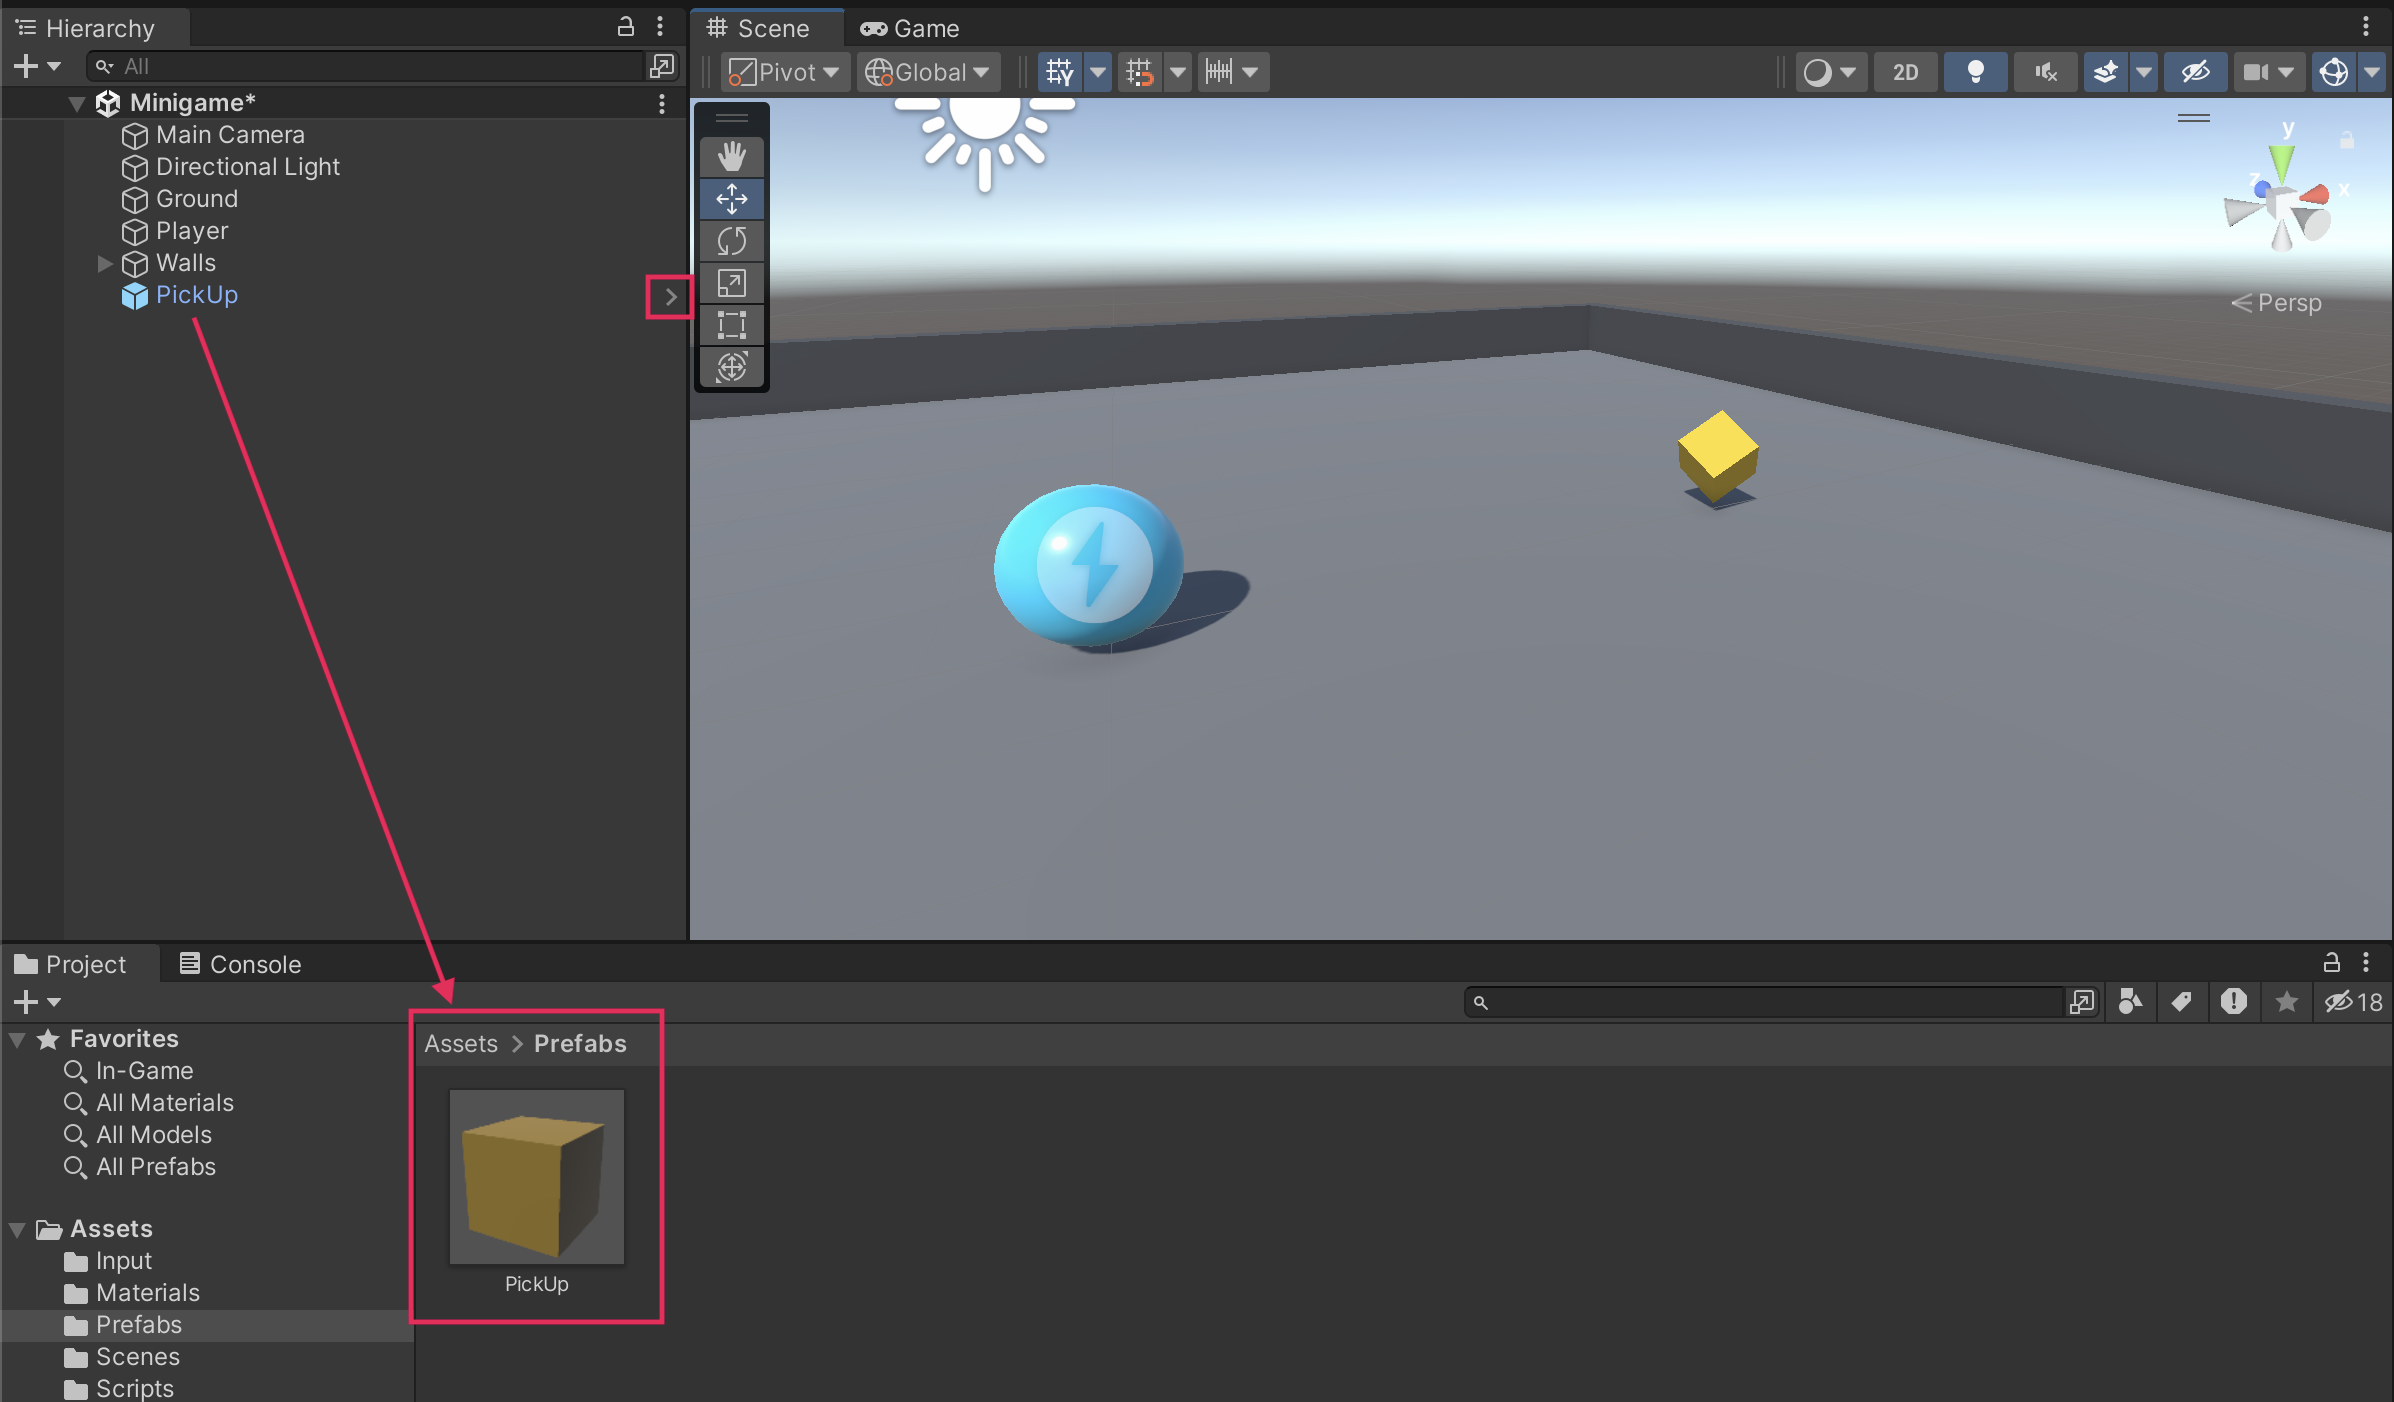Toggle 2D view mode
Screen dimensions: 2394x1402
click(x=1905, y=72)
